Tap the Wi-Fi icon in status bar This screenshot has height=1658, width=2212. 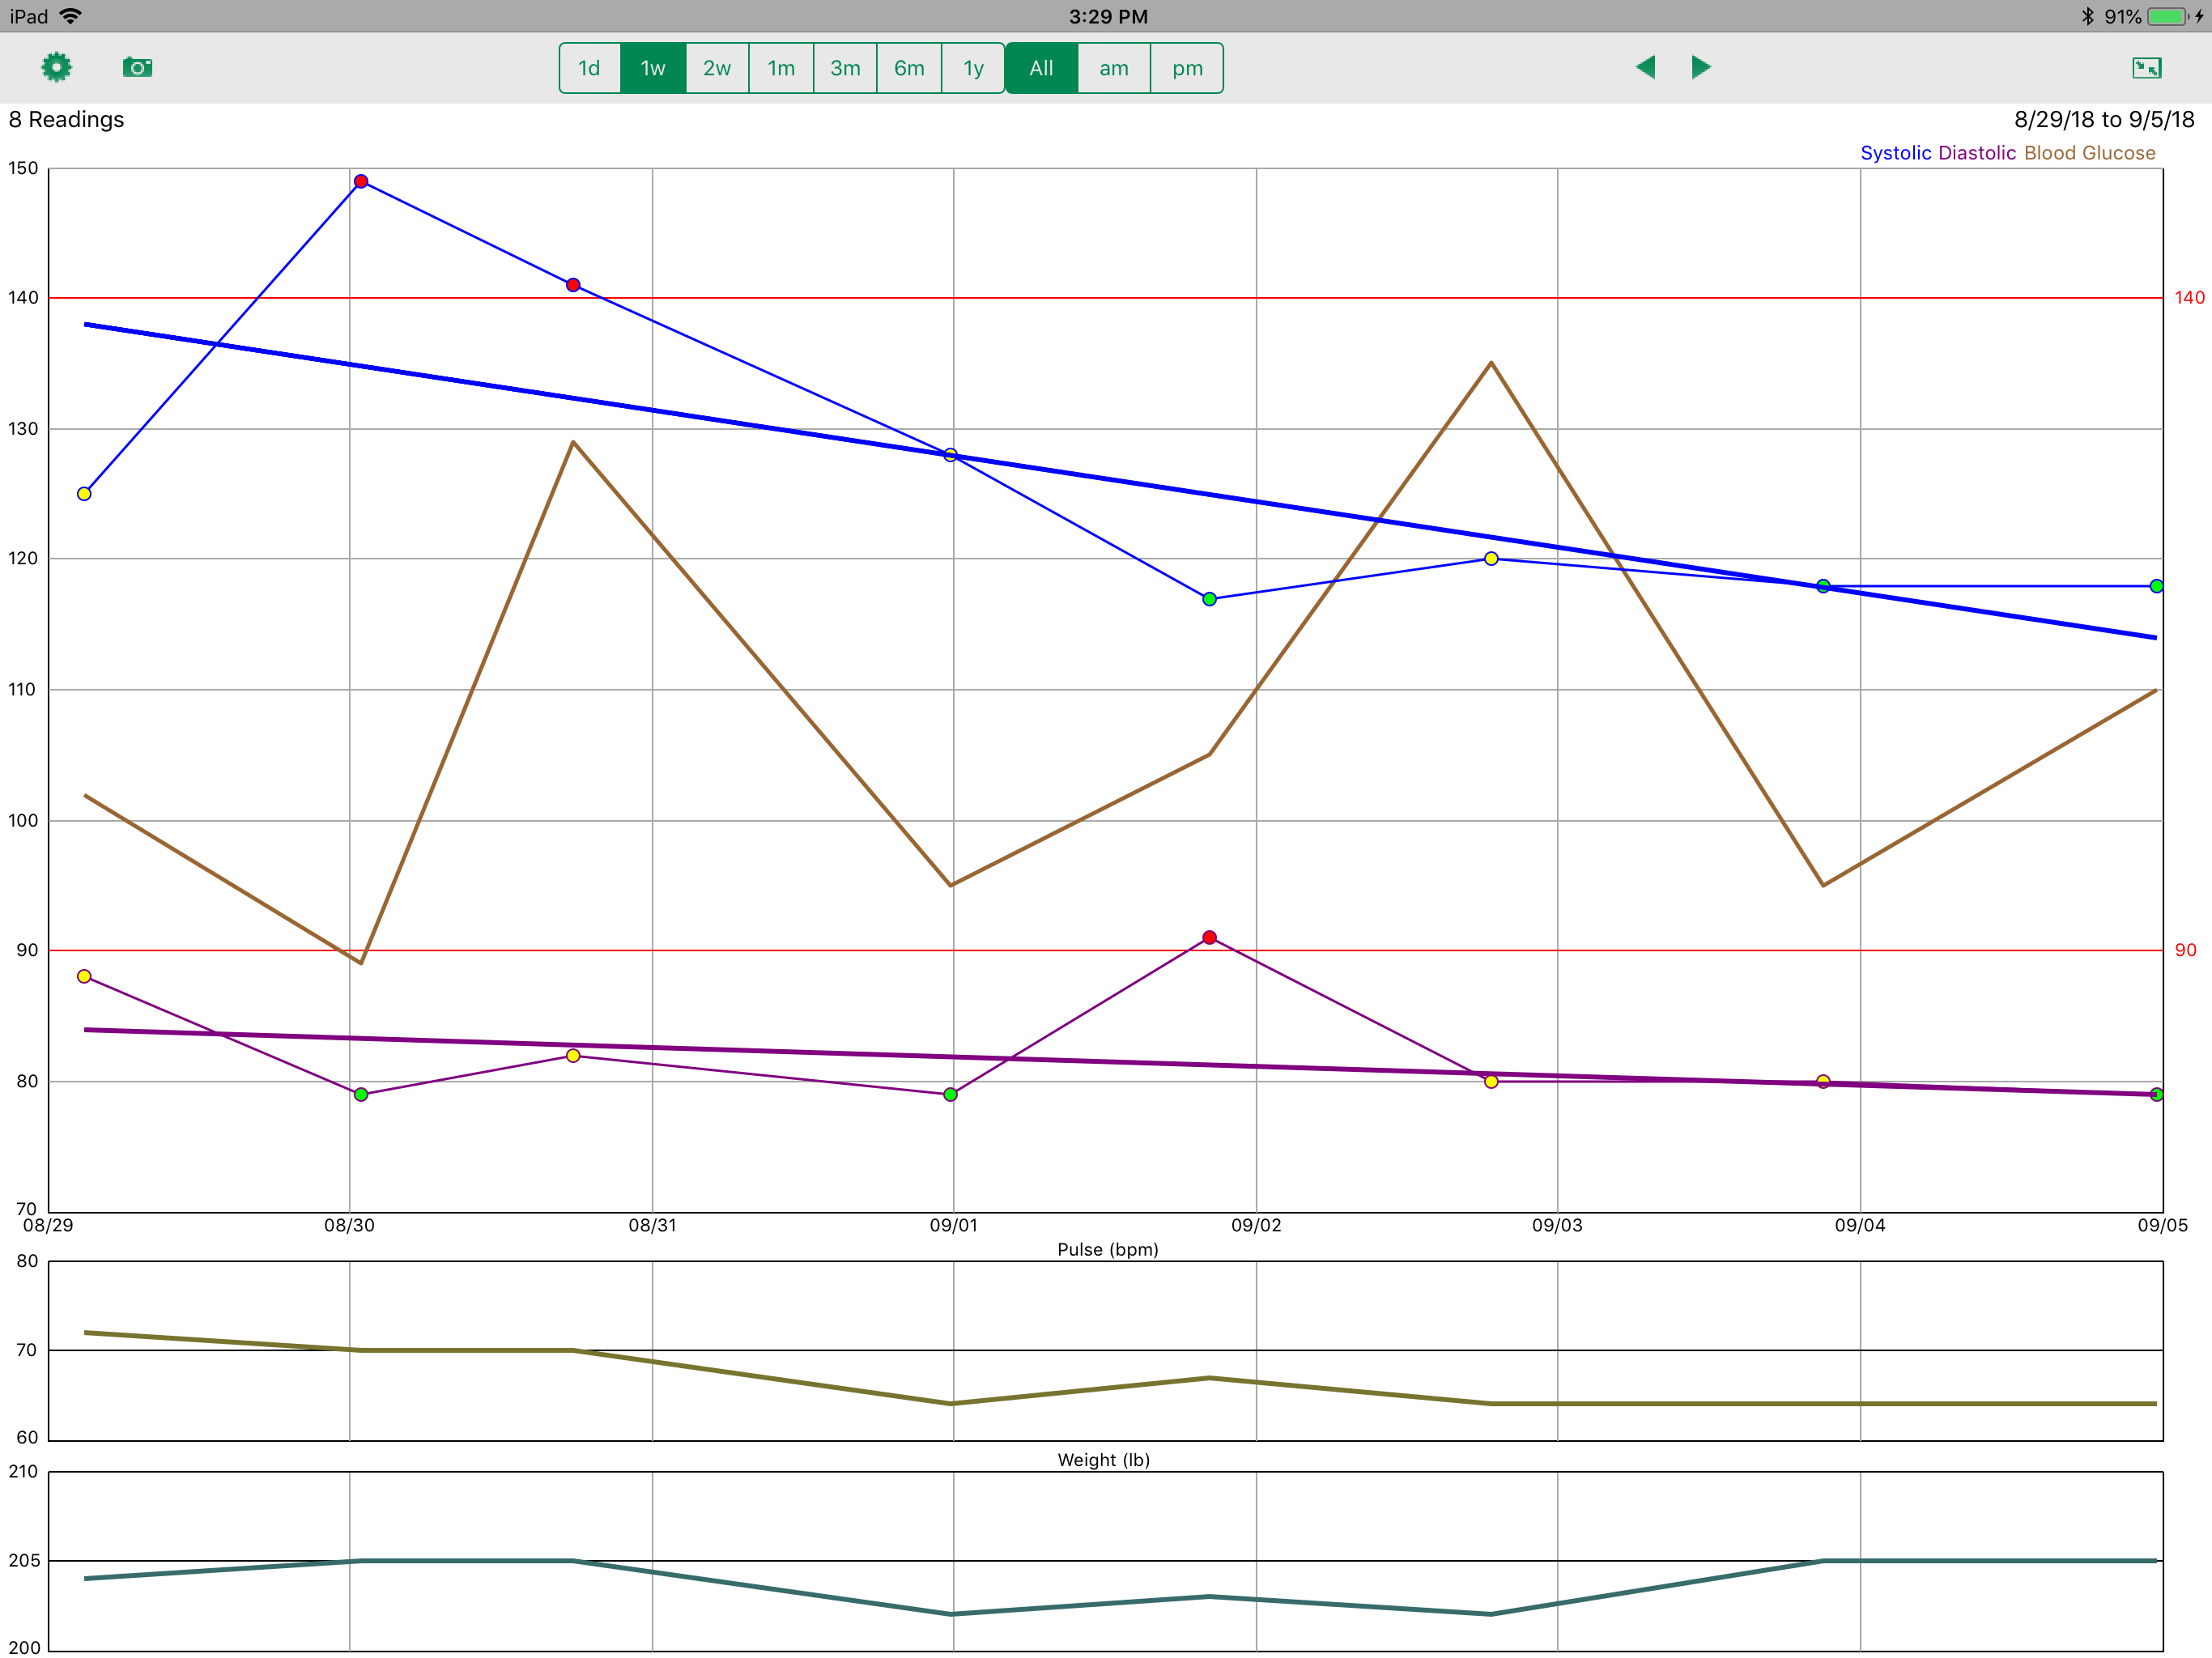point(71,16)
